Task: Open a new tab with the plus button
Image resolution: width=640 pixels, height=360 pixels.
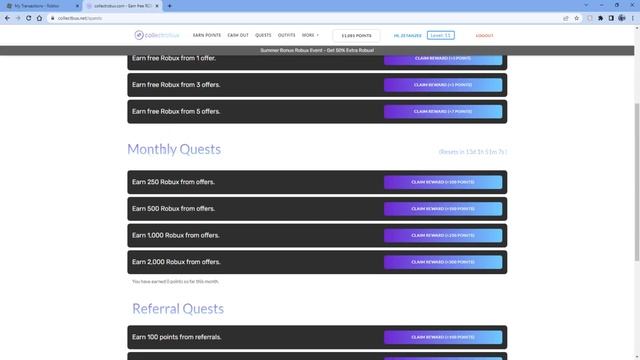Action: 169,6
